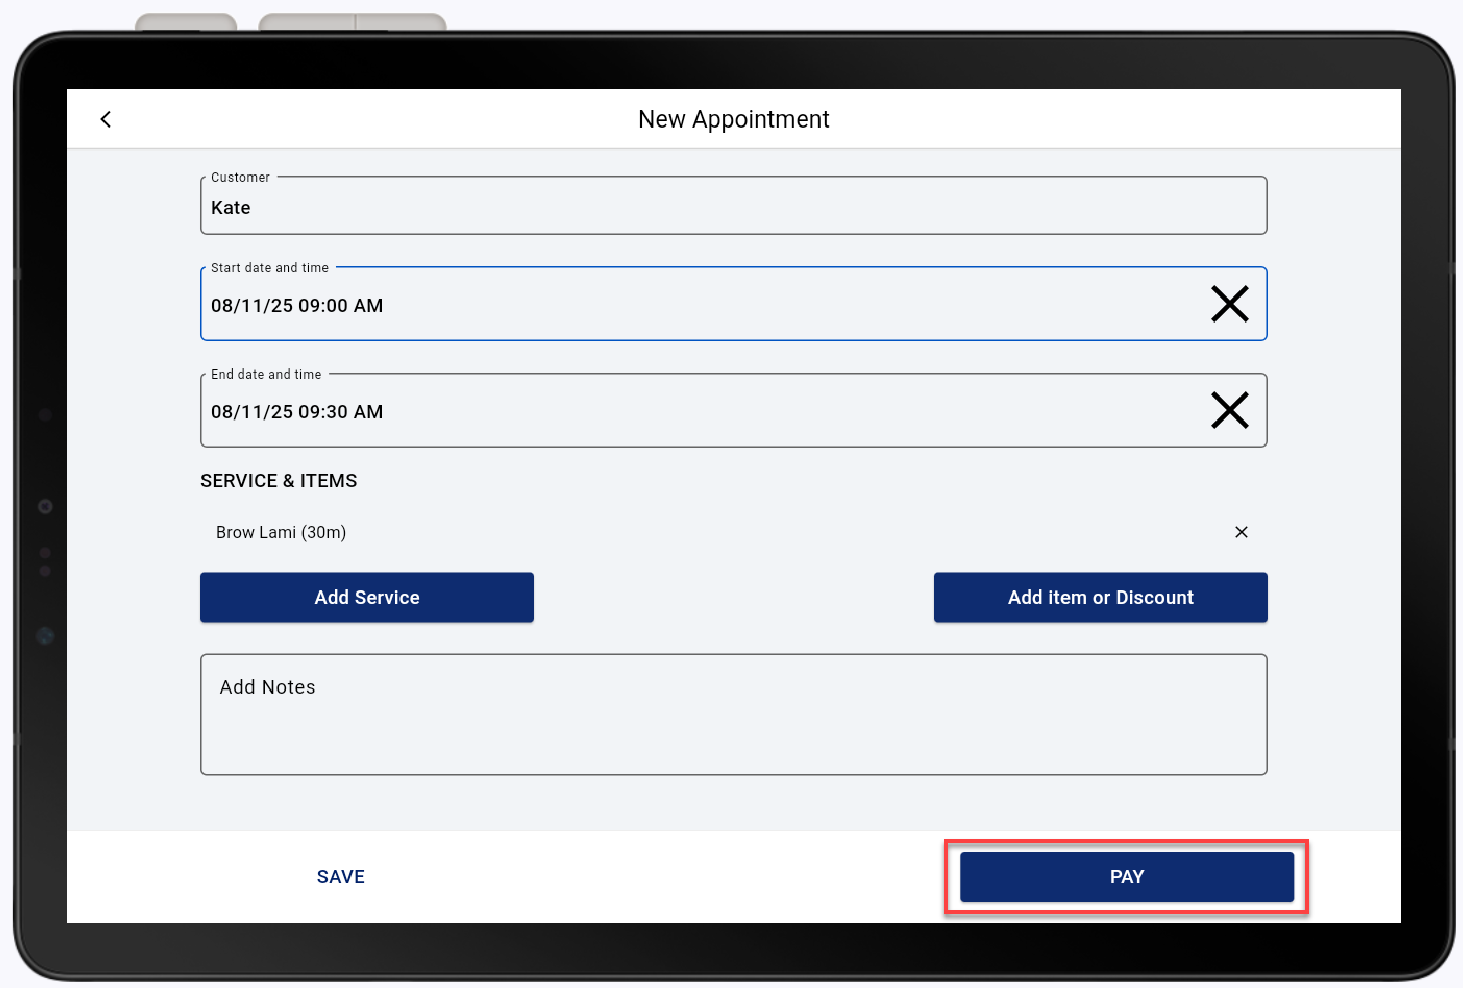
Task: Focus the Add Notes text area
Action: (734, 715)
